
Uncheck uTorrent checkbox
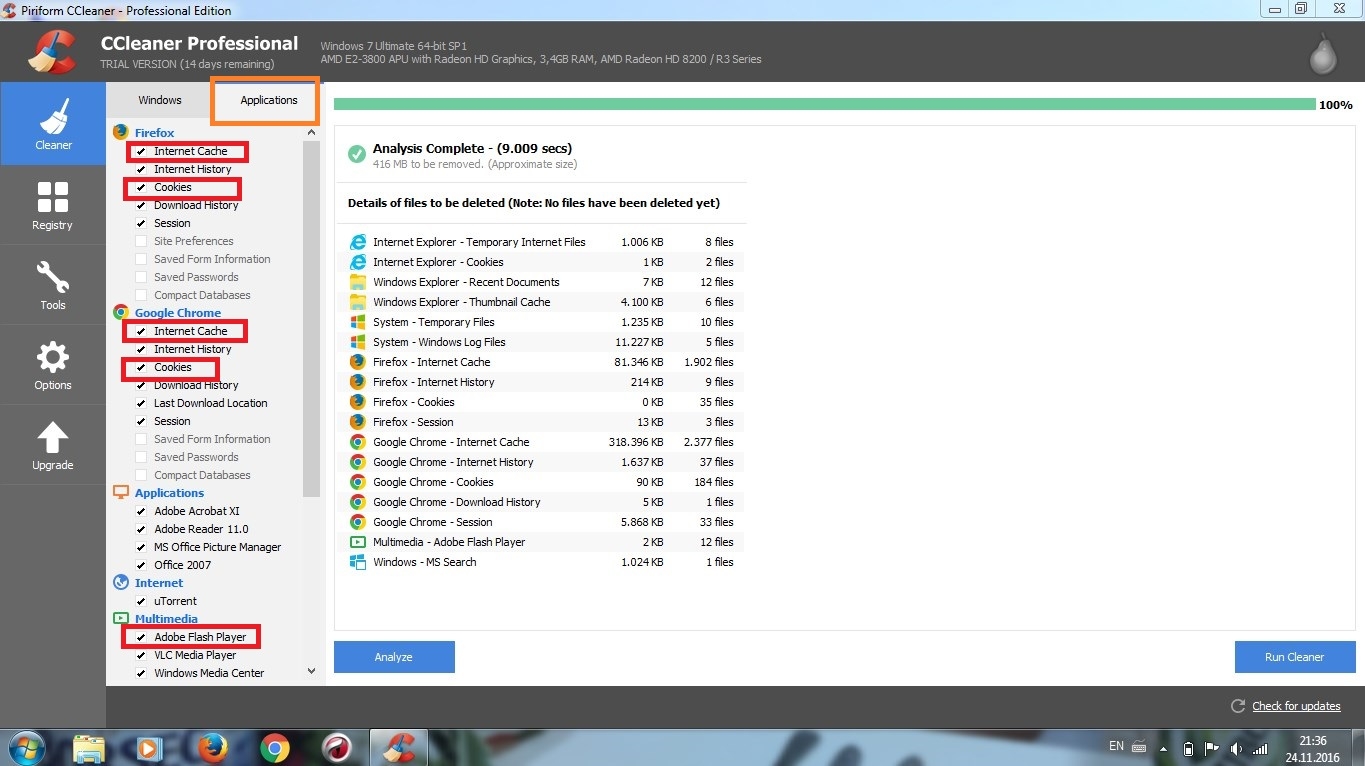coord(141,602)
